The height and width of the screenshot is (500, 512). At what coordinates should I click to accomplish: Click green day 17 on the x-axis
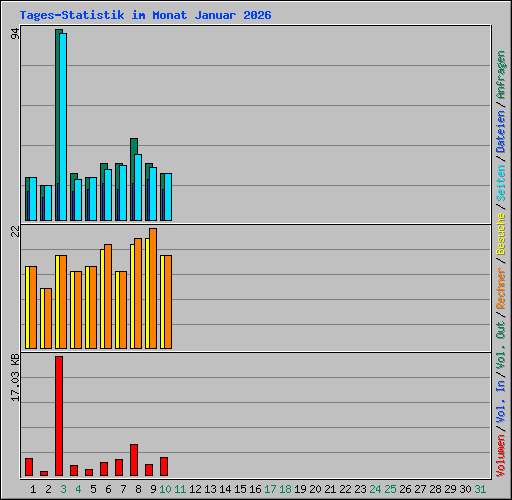(x=270, y=489)
